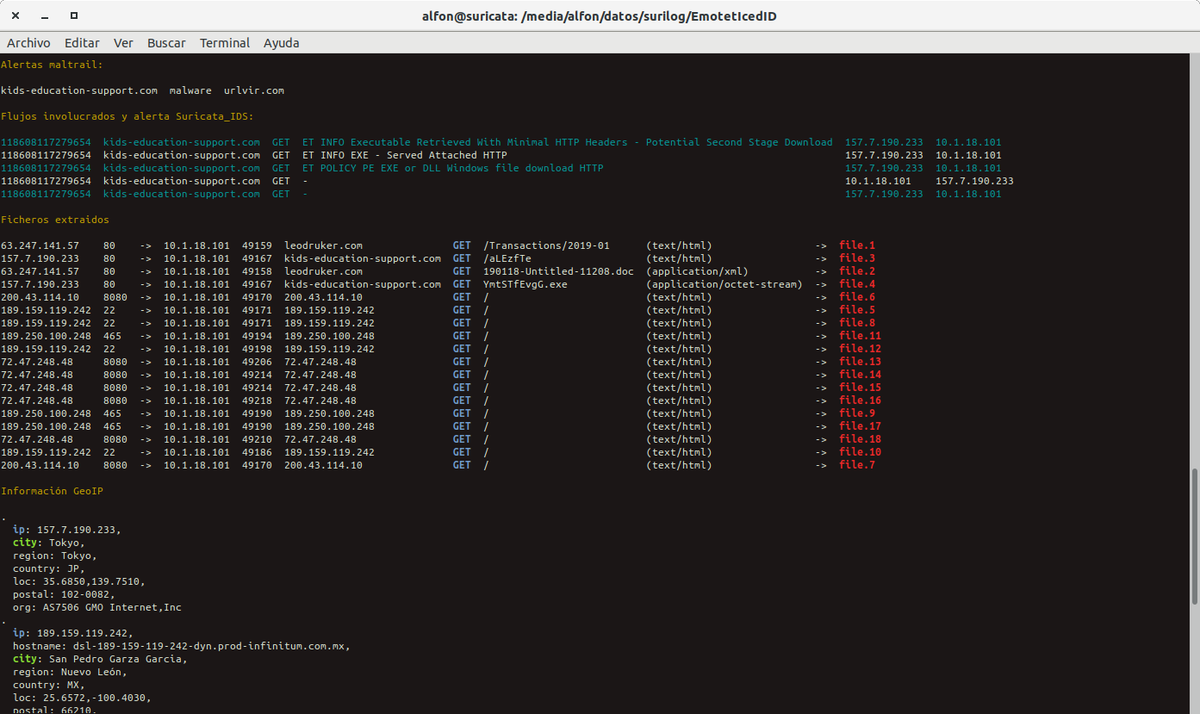Click 'file.2' in extracted files
Viewport: 1200px width, 714px height.
point(857,272)
